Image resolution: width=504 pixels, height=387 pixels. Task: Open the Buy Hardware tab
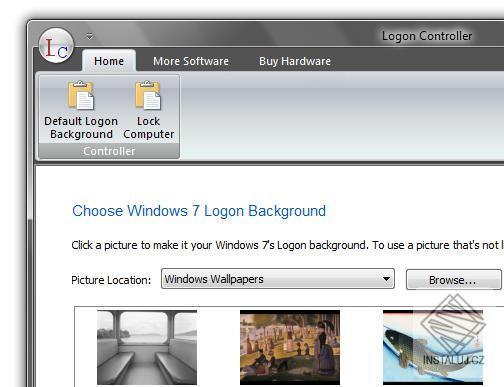coord(295,61)
